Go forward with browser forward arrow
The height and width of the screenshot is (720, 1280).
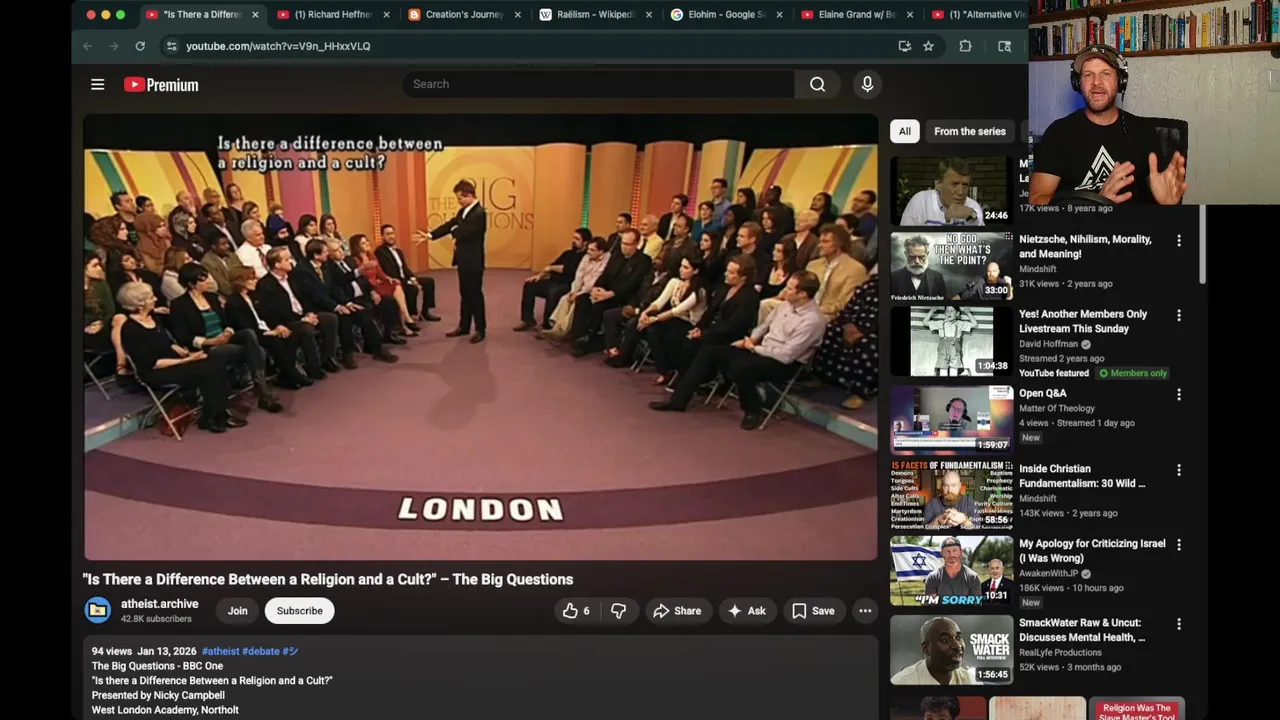click(113, 46)
